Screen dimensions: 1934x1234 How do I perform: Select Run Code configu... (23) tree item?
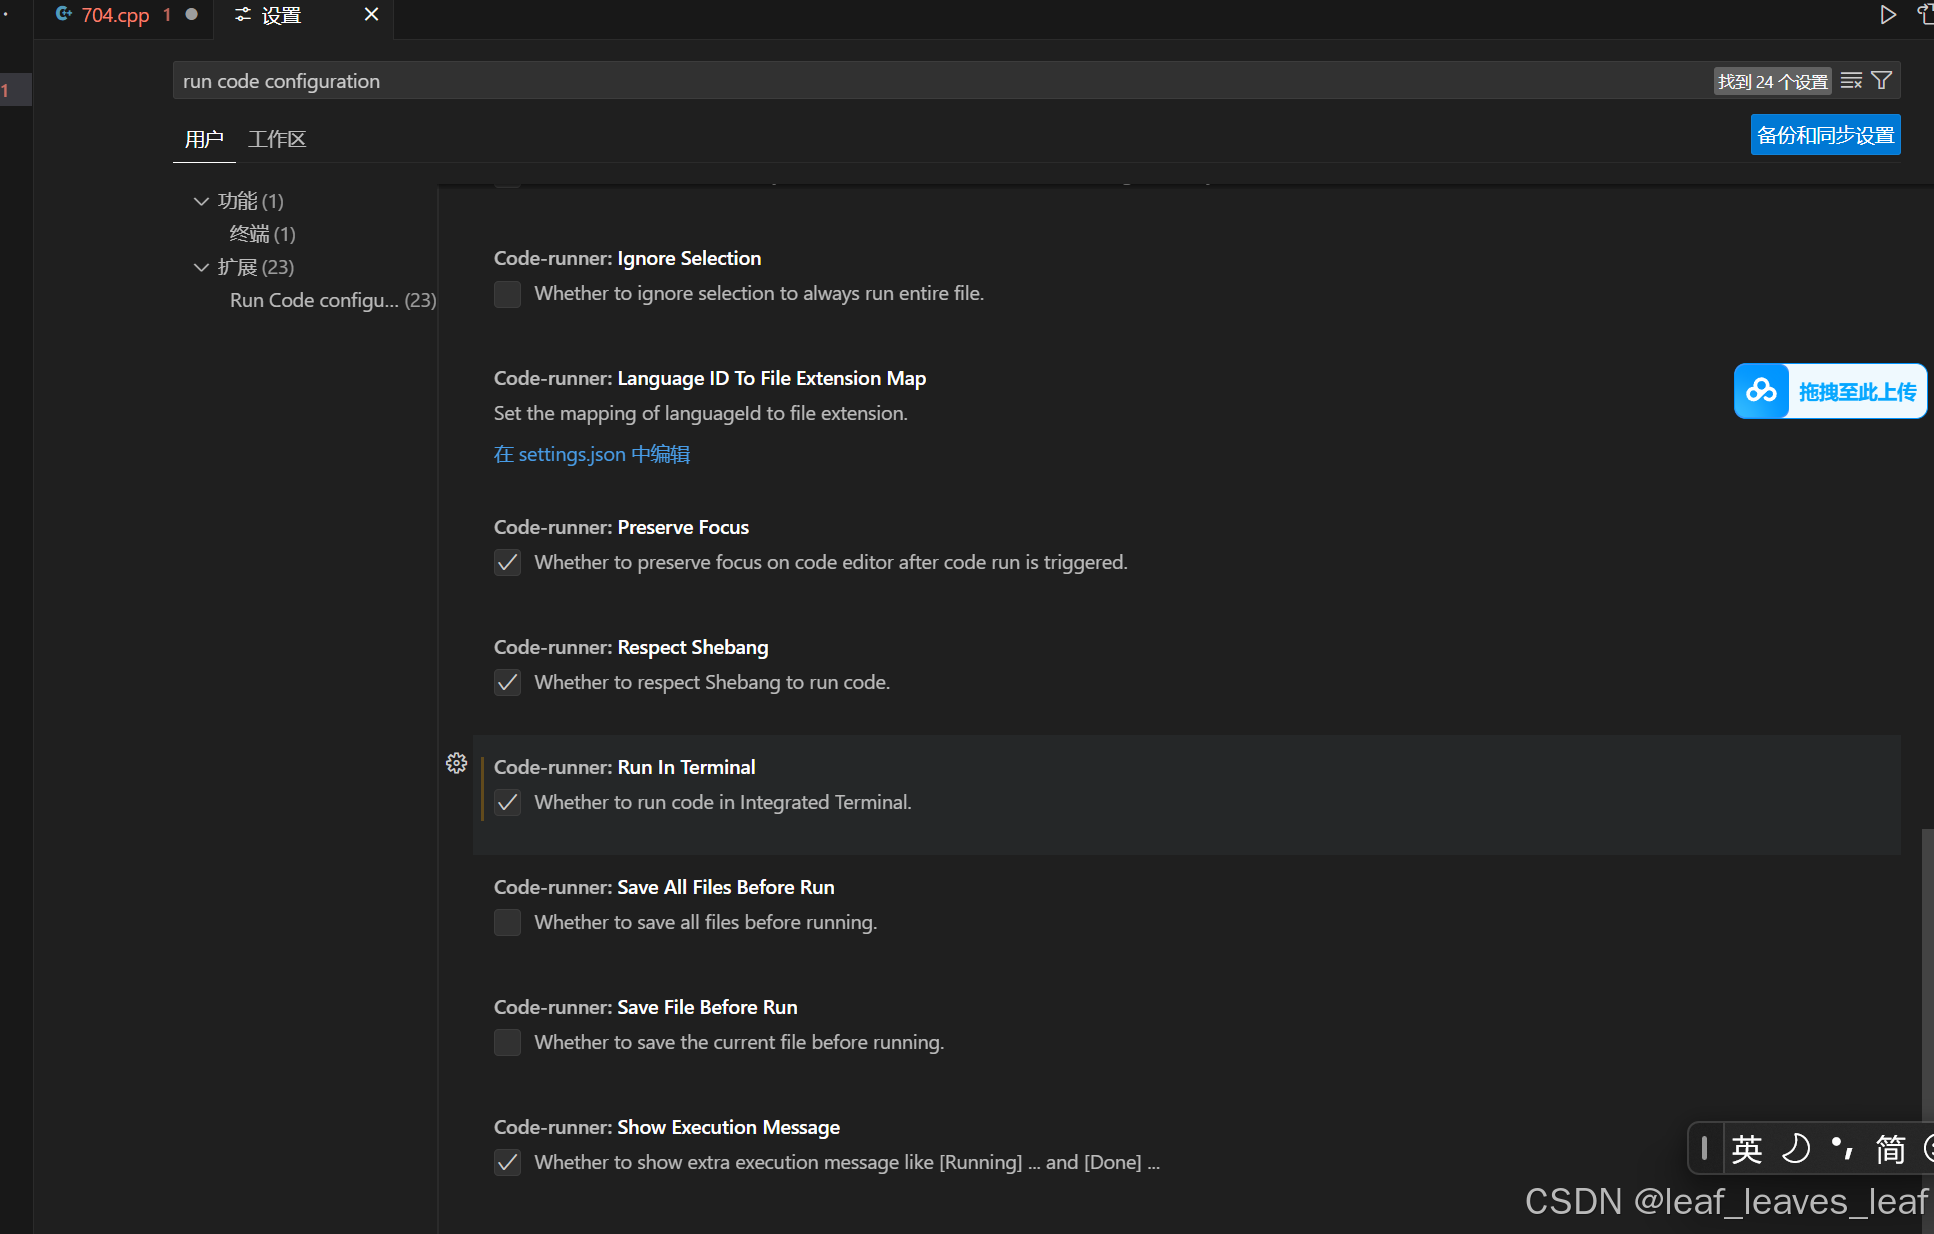tap(333, 300)
